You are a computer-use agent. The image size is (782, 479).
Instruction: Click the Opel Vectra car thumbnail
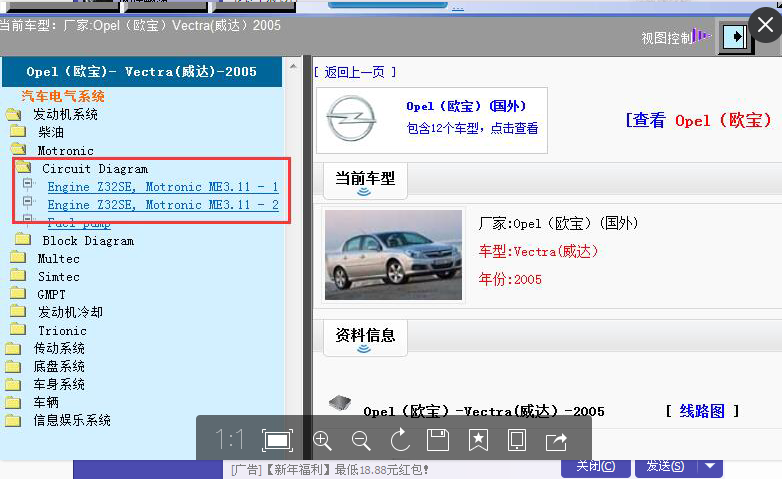point(393,255)
